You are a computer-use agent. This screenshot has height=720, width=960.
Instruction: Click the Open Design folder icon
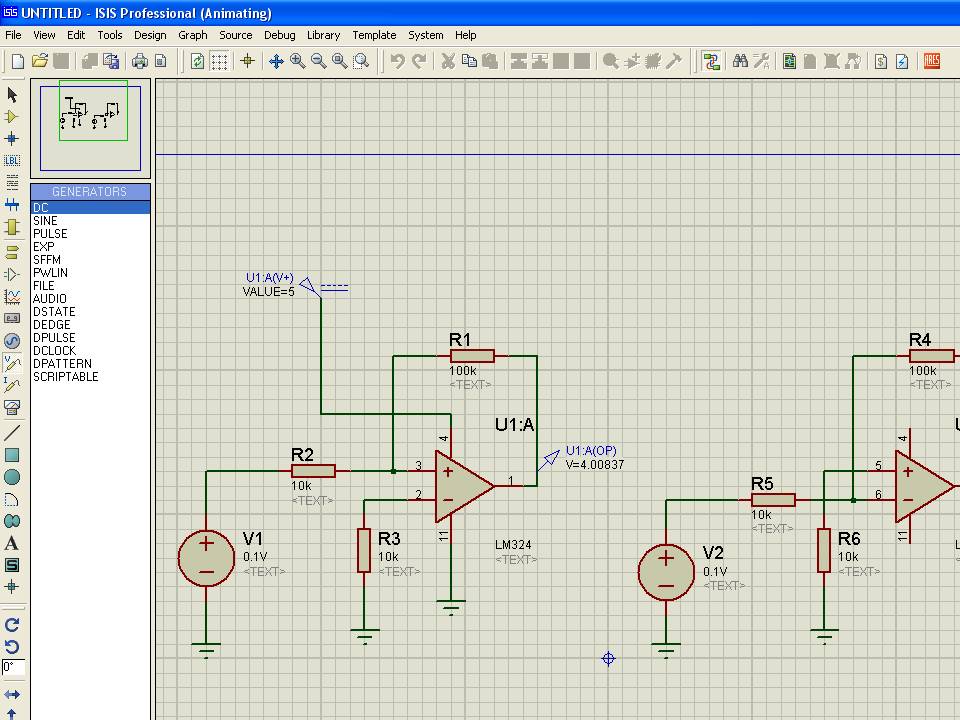pos(40,61)
